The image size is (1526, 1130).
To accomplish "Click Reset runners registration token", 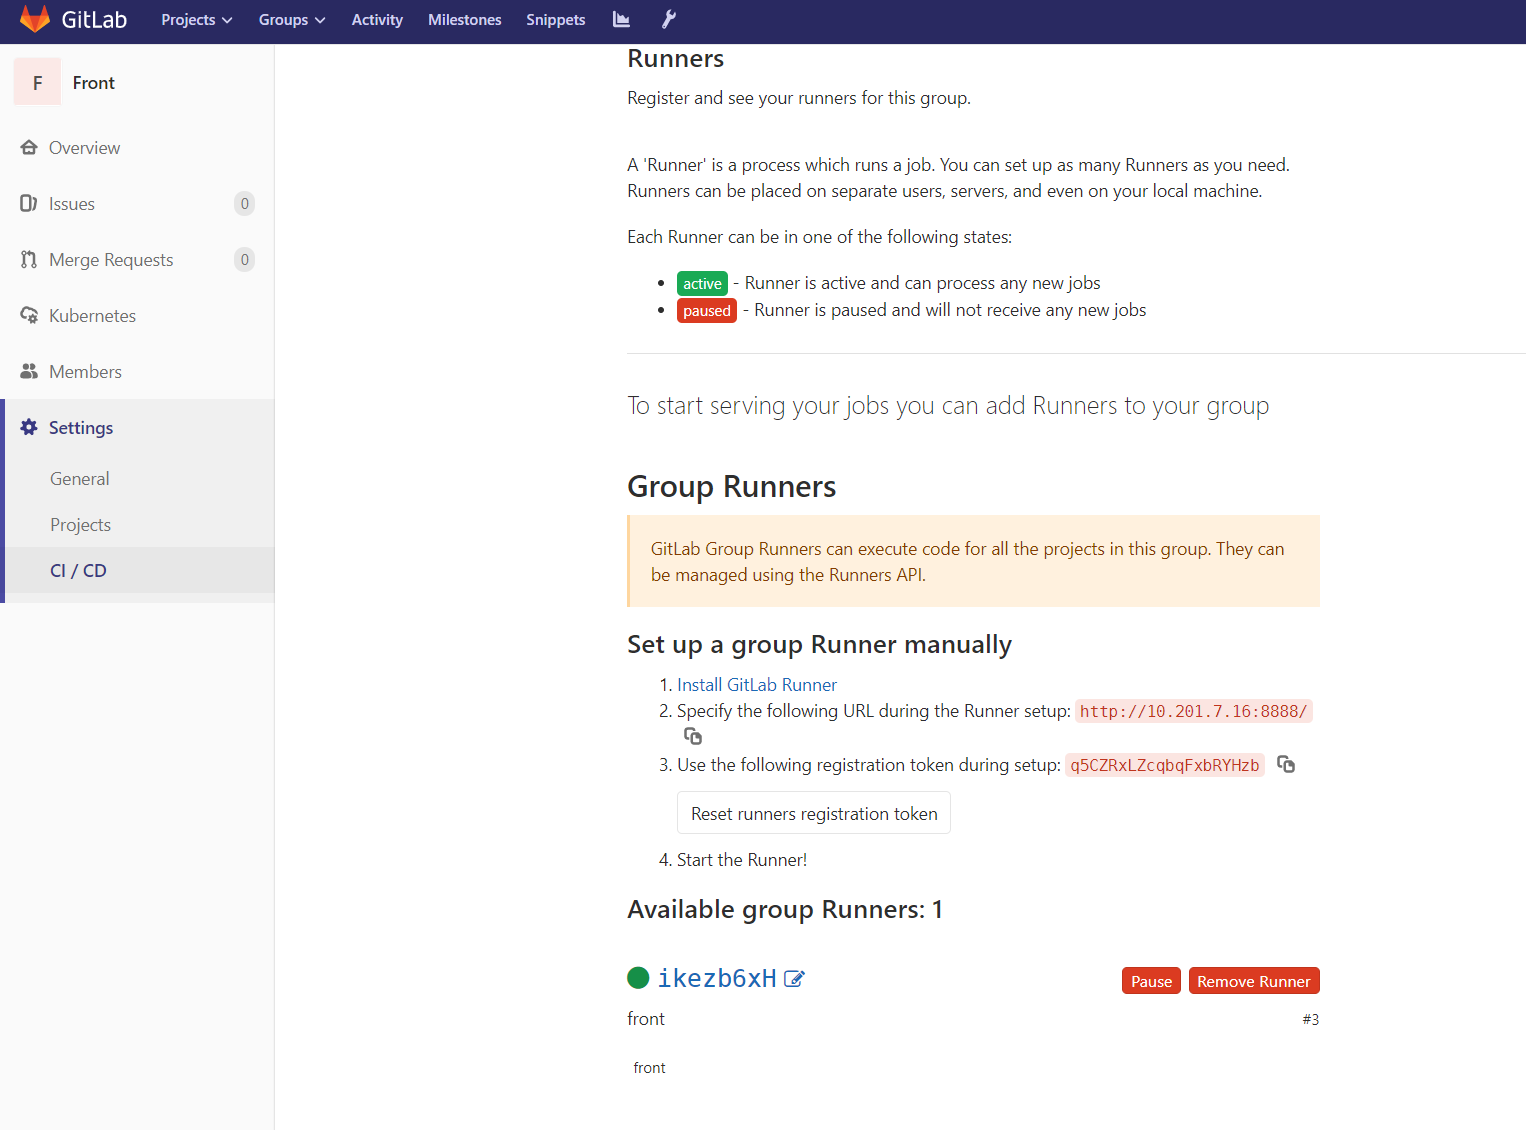I will tap(813, 812).
